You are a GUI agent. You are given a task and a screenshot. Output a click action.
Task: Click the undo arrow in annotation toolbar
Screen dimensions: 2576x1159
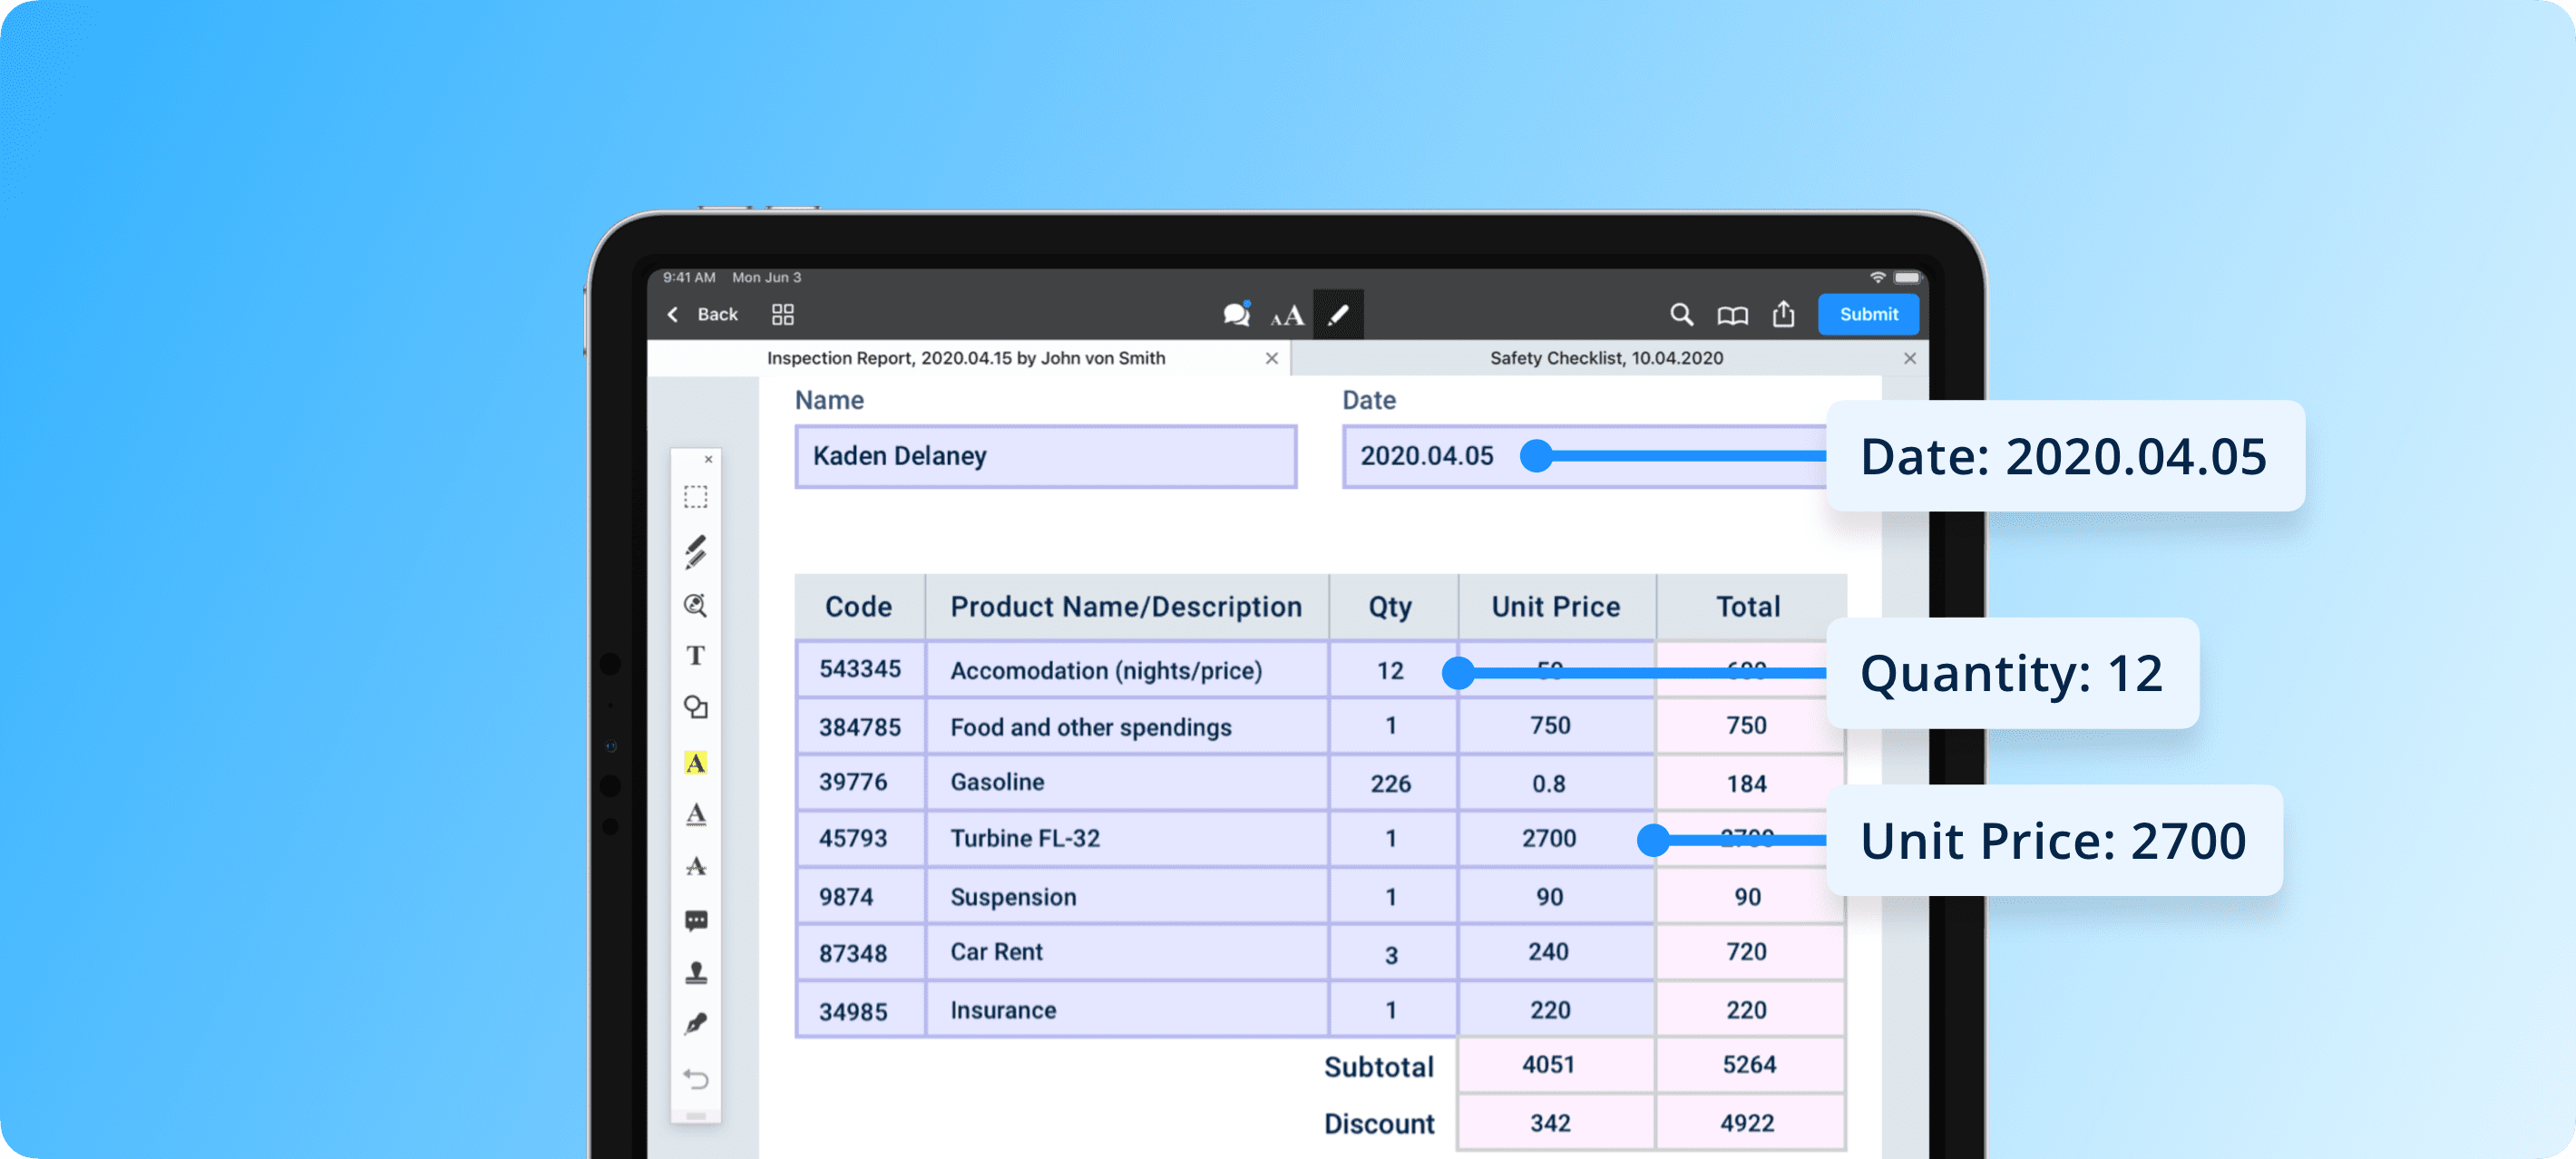[x=696, y=1079]
